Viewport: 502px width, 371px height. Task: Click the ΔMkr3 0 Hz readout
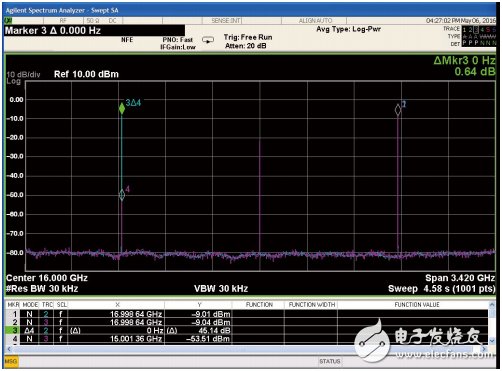464,60
